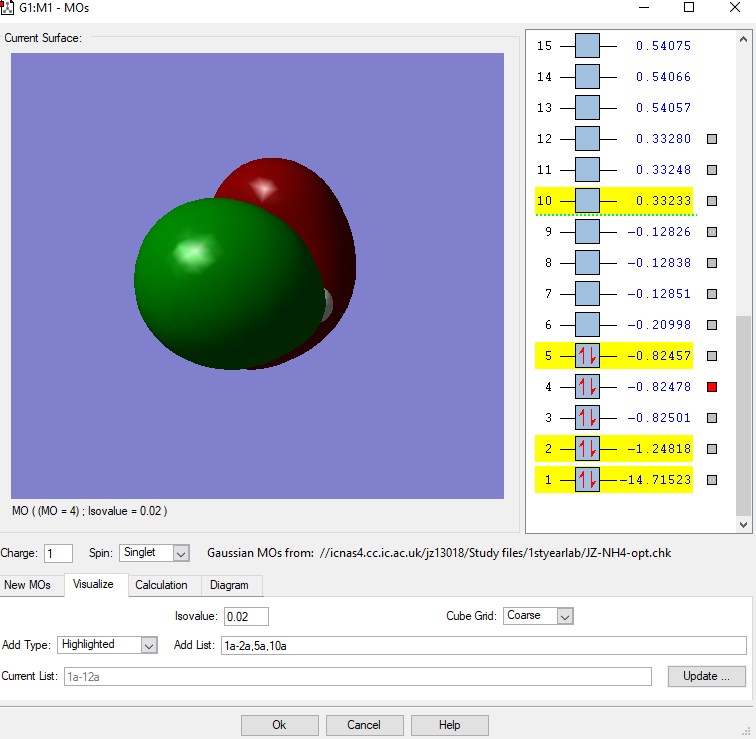The image size is (756, 739).
Task: Select the occupied orbital box for MO 4
Action: (x=587, y=386)
